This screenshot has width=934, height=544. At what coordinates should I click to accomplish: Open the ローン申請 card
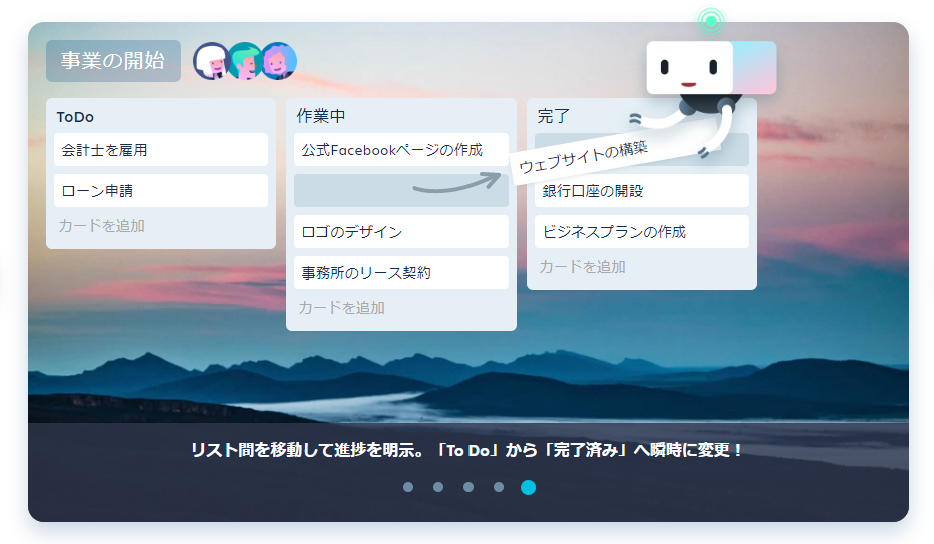pos(161,191)
